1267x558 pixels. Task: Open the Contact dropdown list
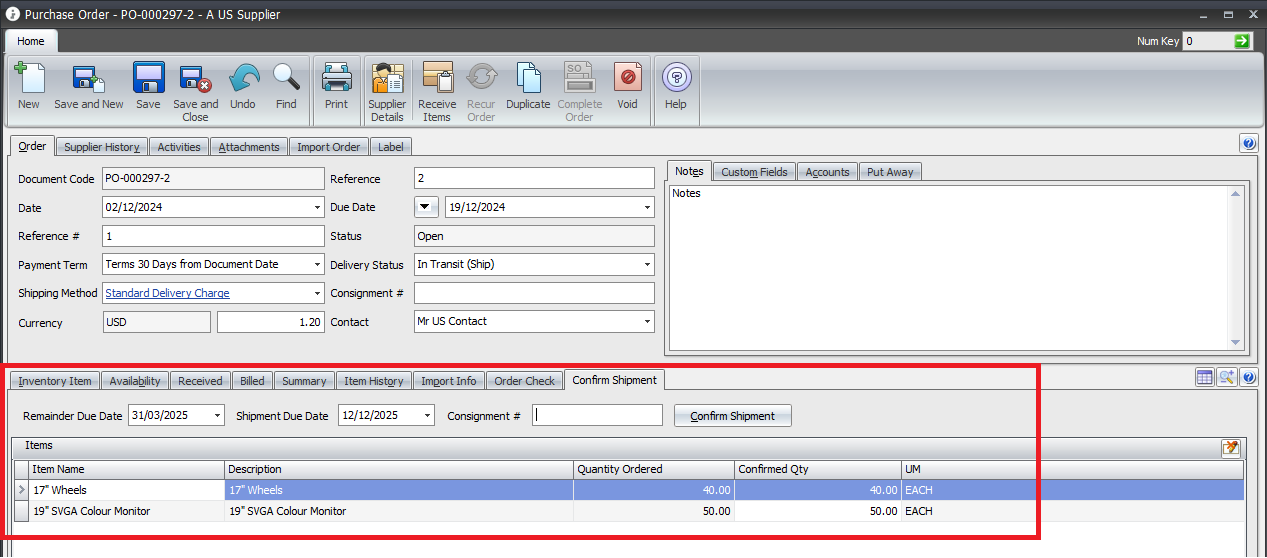[x=647, y=322]
